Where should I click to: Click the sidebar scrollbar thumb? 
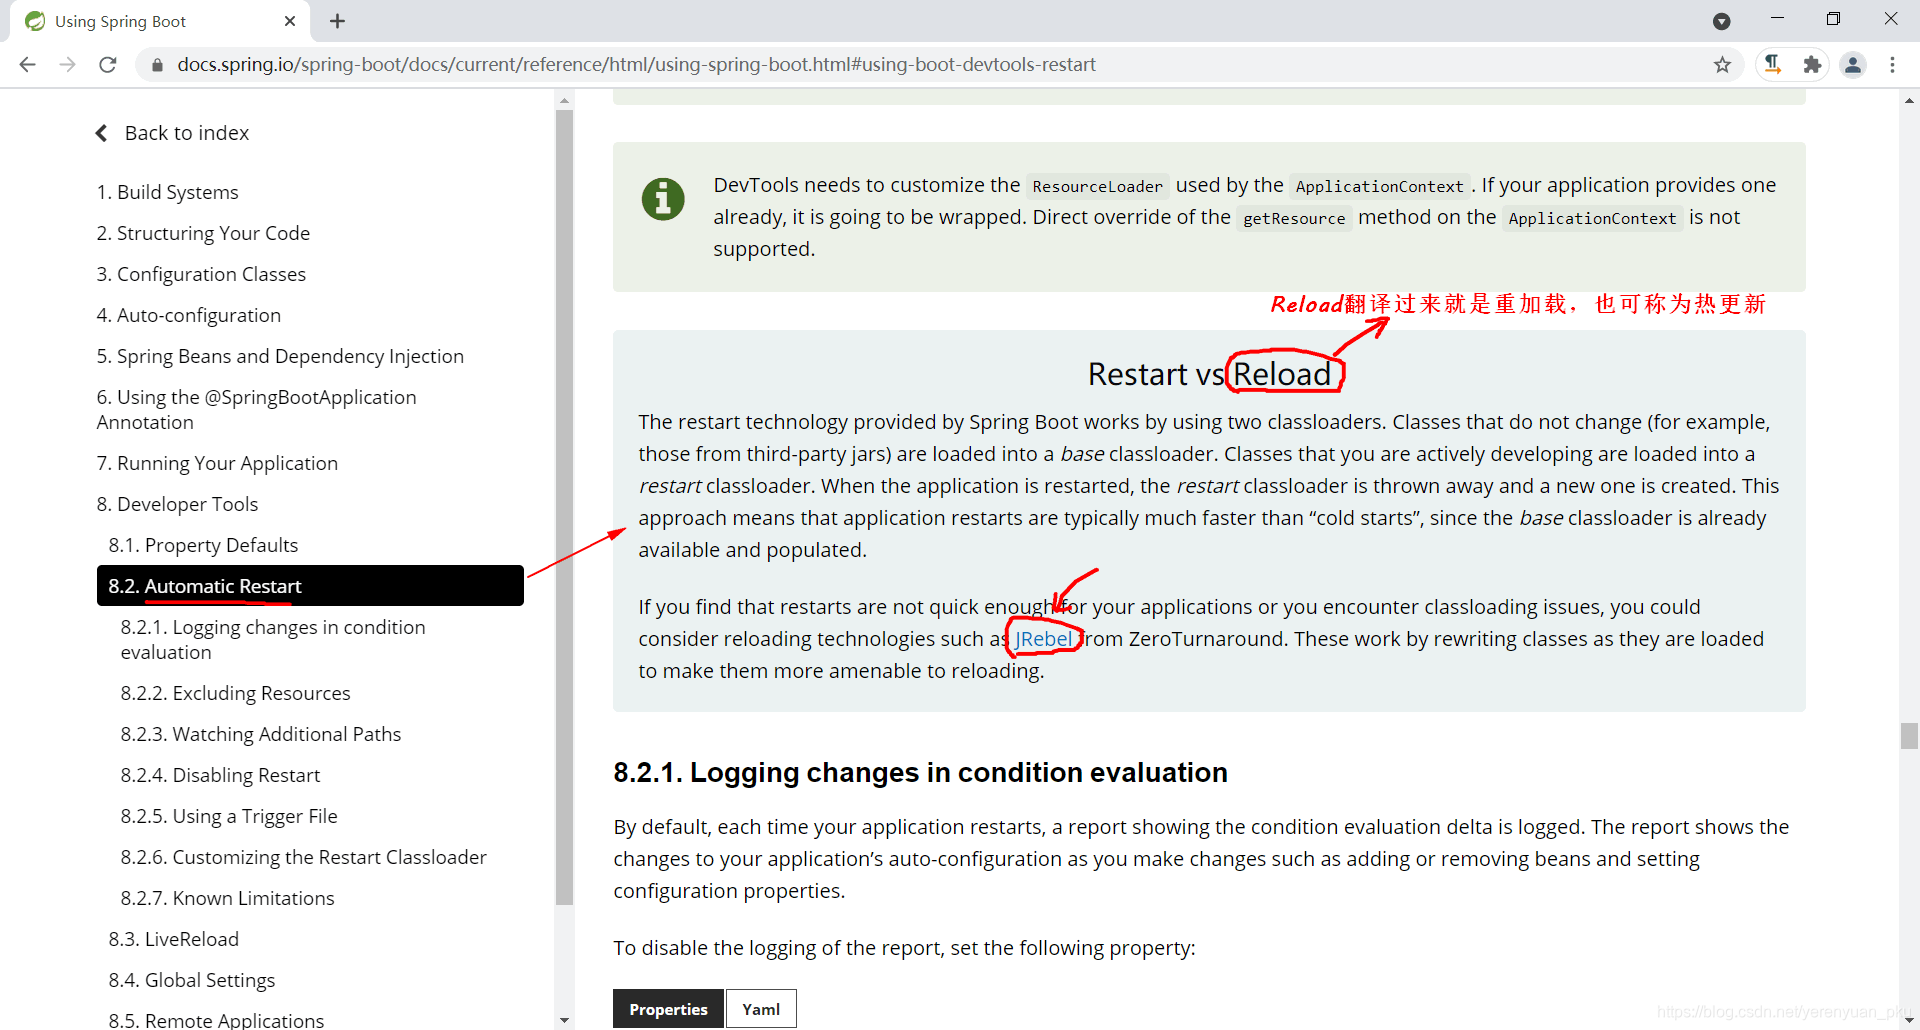click(565, 507)
